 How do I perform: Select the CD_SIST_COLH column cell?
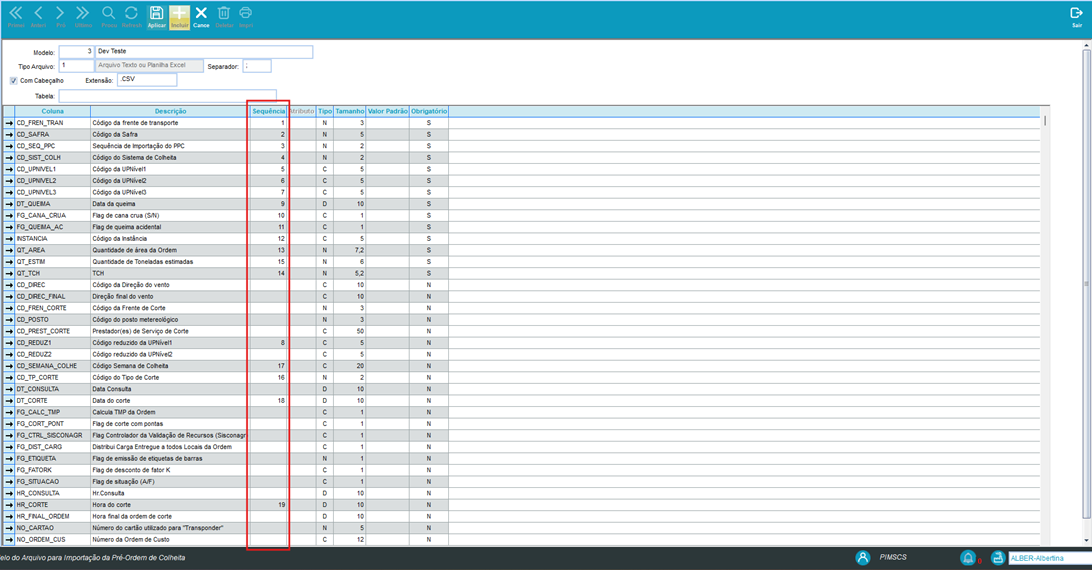tap(52, 157)
